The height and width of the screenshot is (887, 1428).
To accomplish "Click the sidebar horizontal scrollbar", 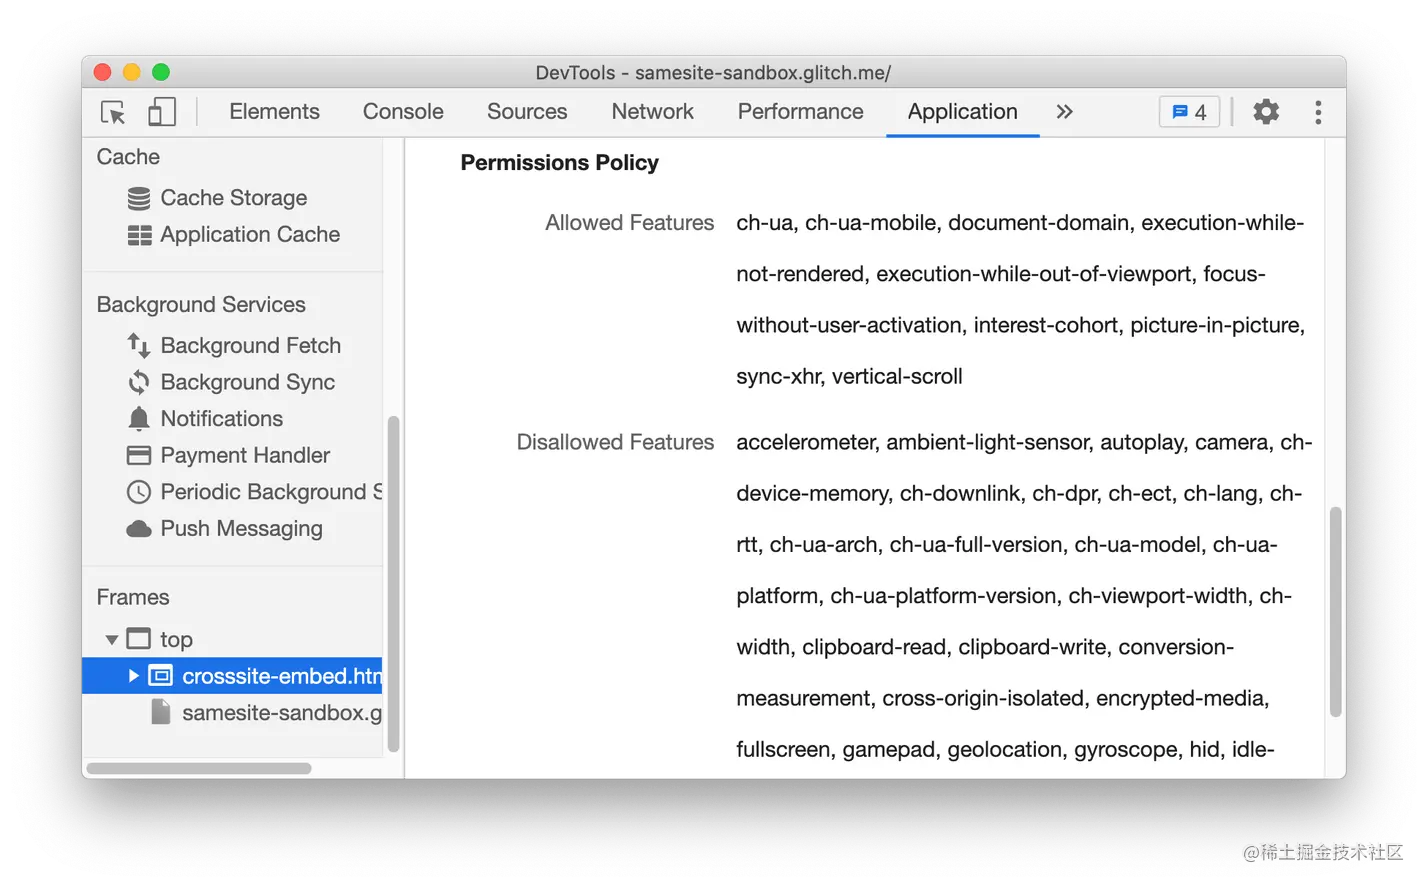I will [x=199, y=768].
